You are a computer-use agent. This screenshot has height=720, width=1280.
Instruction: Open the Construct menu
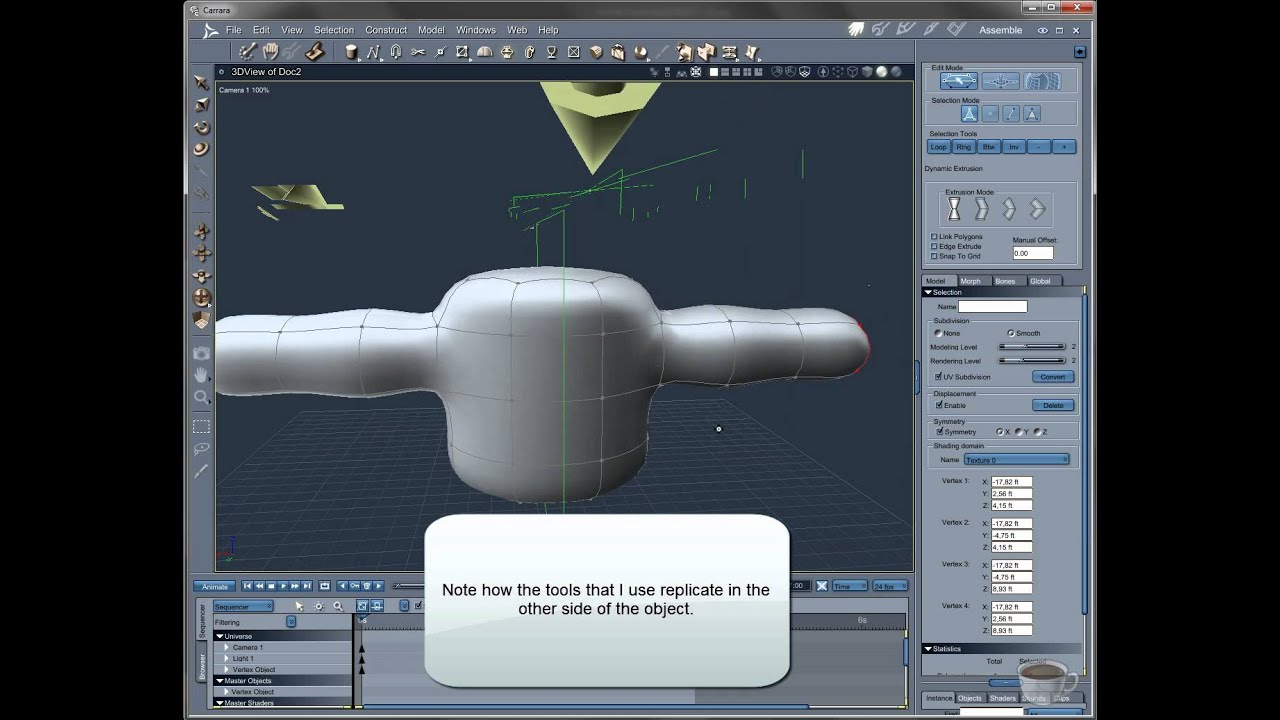click(x=386, y=30)
